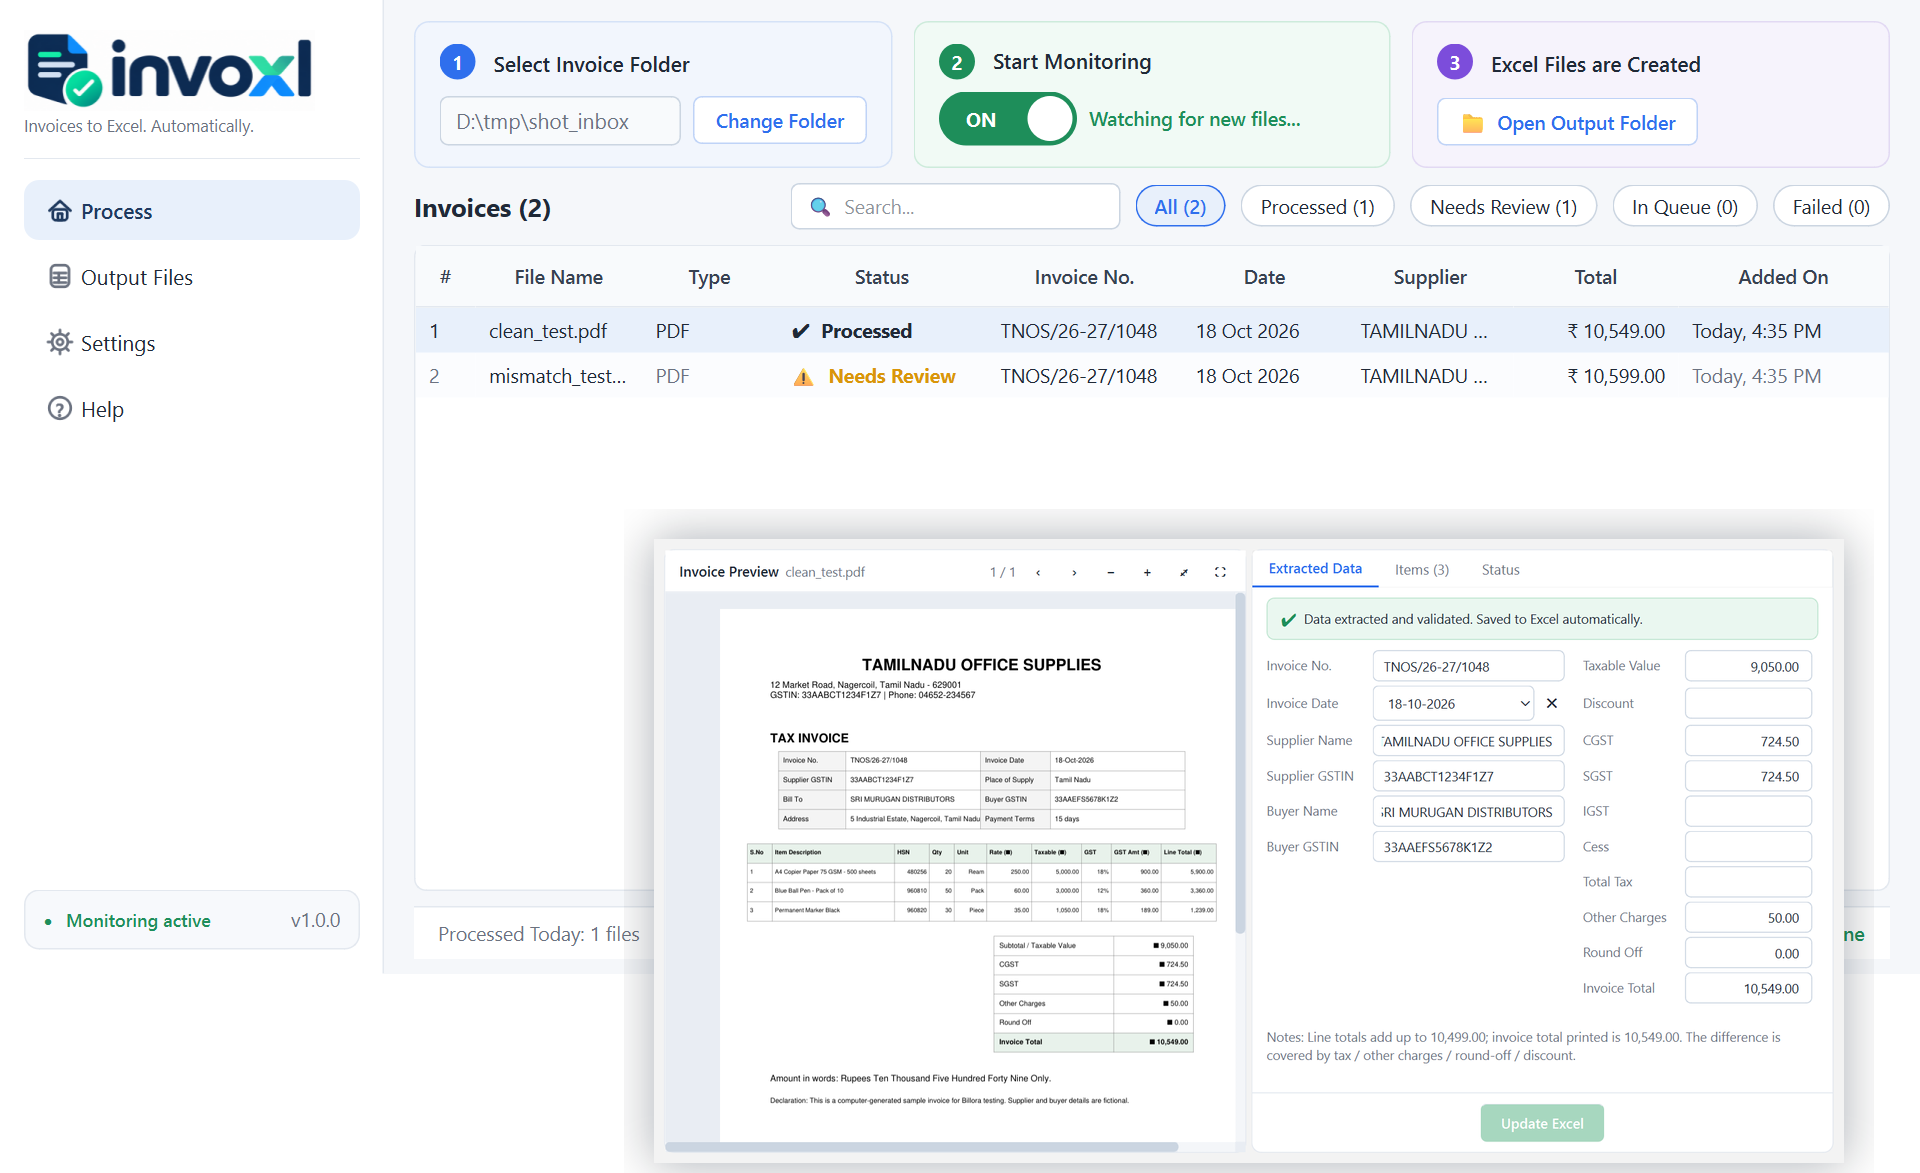Filter invoices by In Queue (0)

[1684, 207]
